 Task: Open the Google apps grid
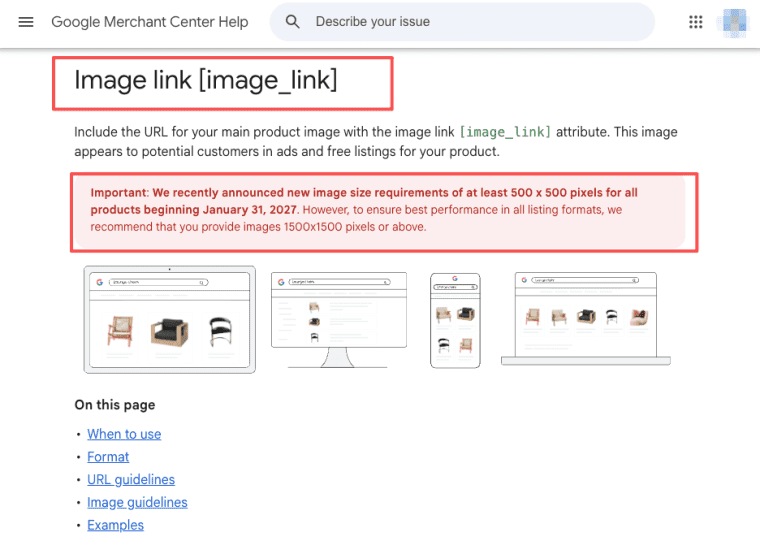(696, 22)
